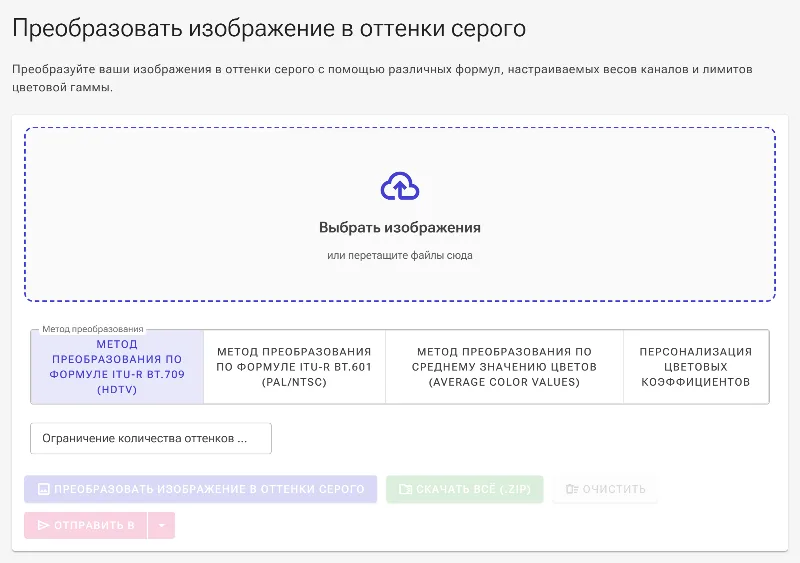Select the ITU-R BT.601 (PAL/NTSC) method

coord(294,366)
